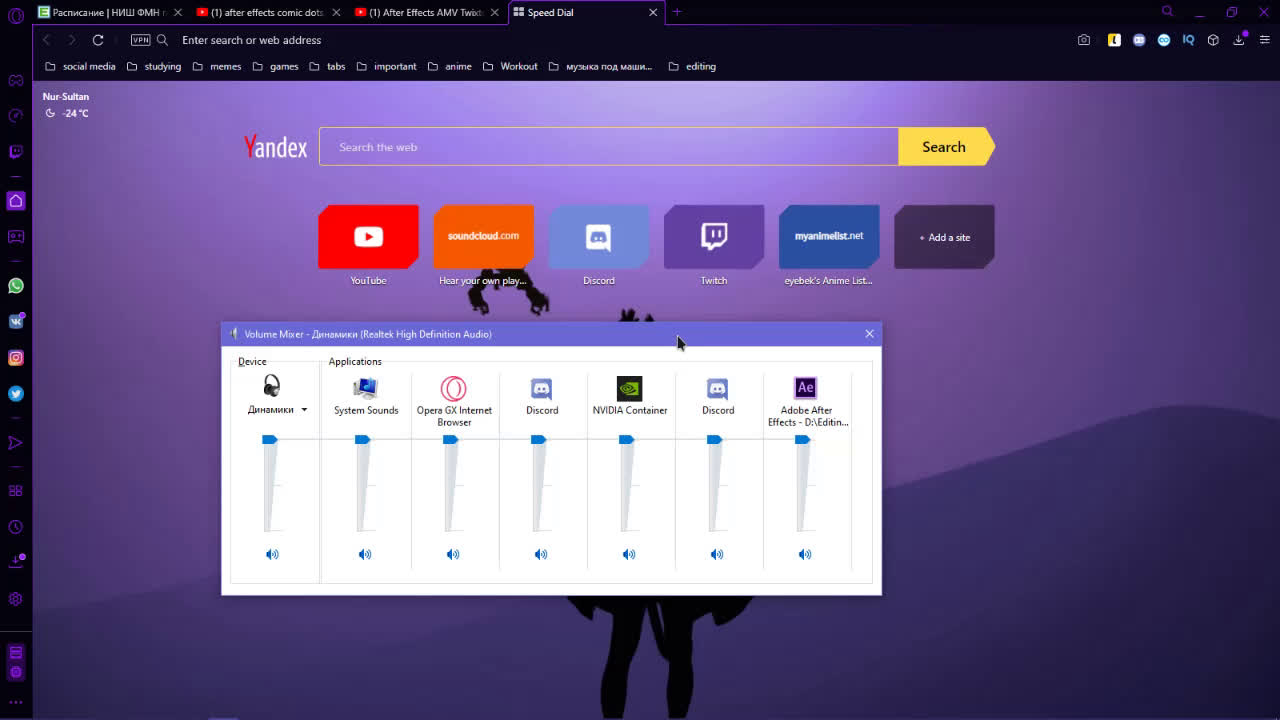Open sidebar settings gear

16,600
